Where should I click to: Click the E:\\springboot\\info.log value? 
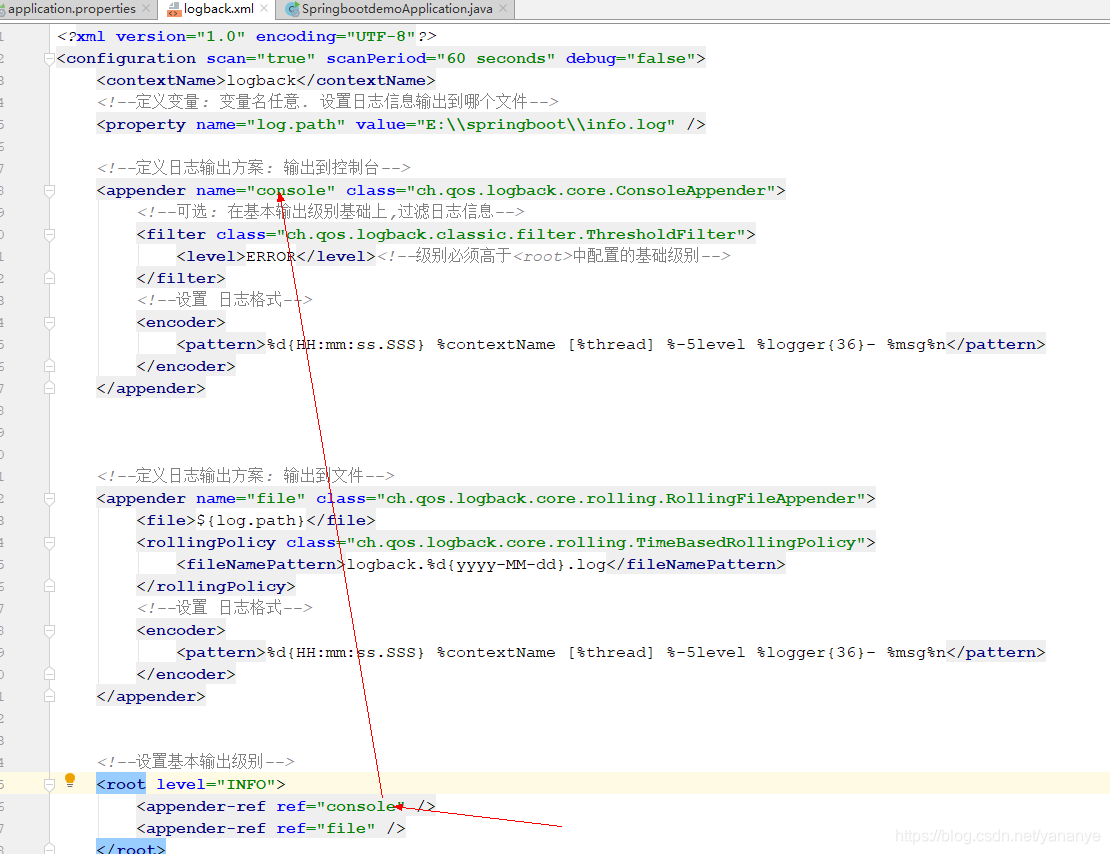pos(546,125)
